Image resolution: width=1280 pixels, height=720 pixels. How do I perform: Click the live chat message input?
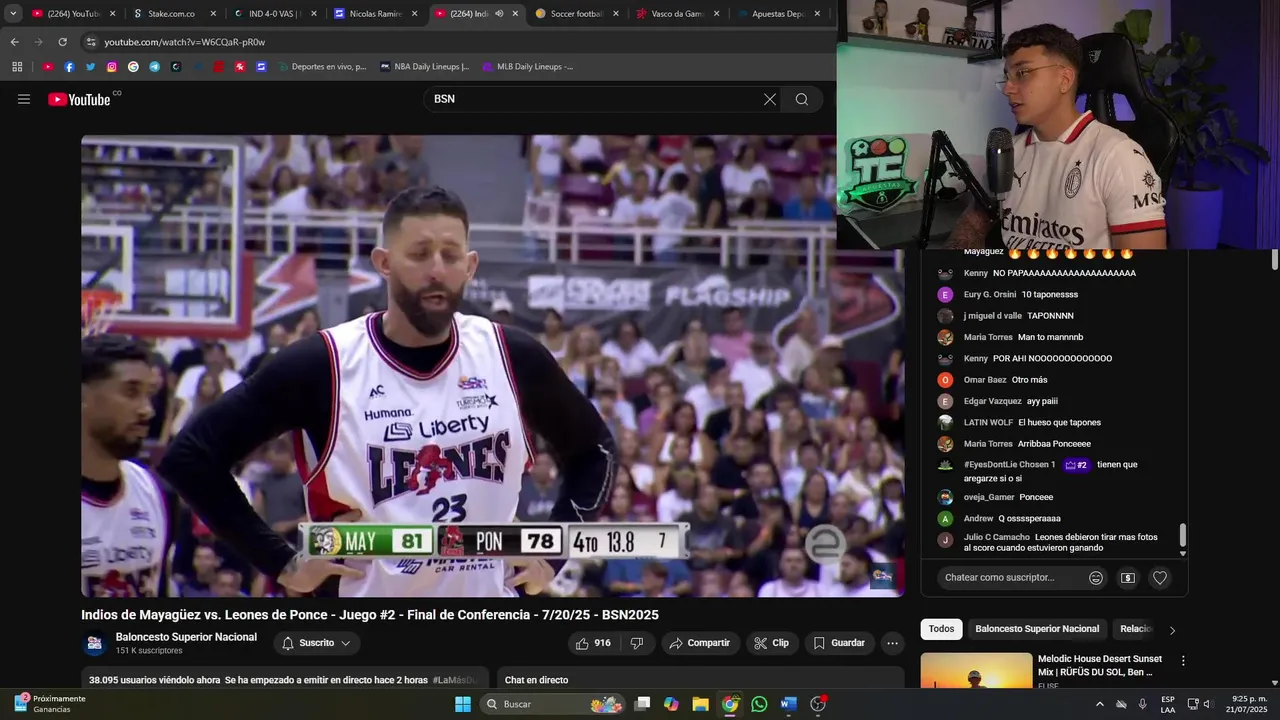(1012, 578)
